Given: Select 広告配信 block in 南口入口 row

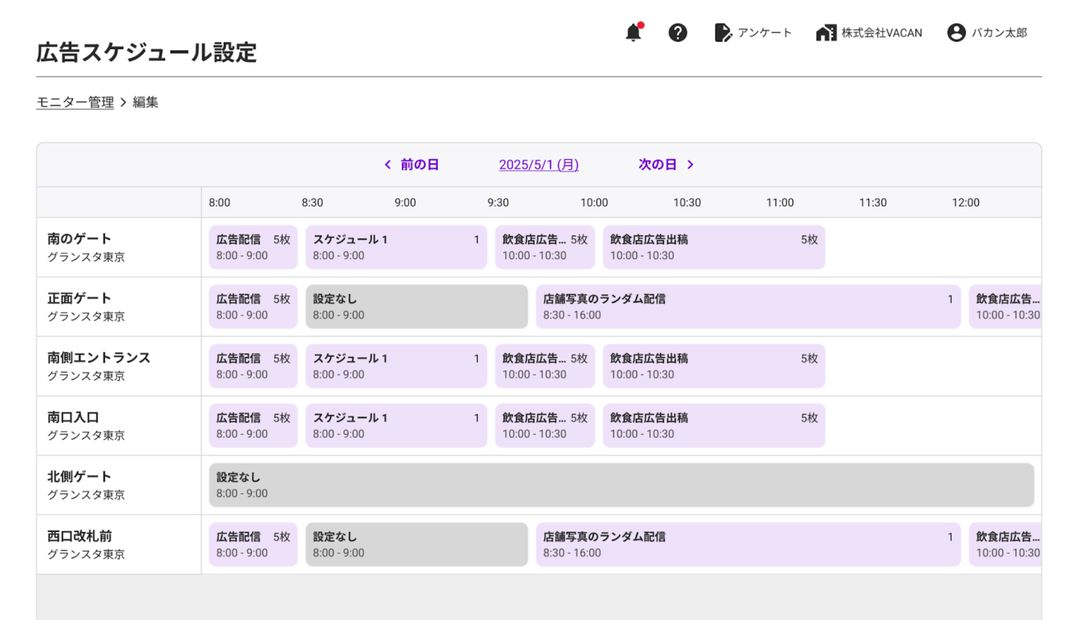Looking at the screenshot, I should click(253, 425).
